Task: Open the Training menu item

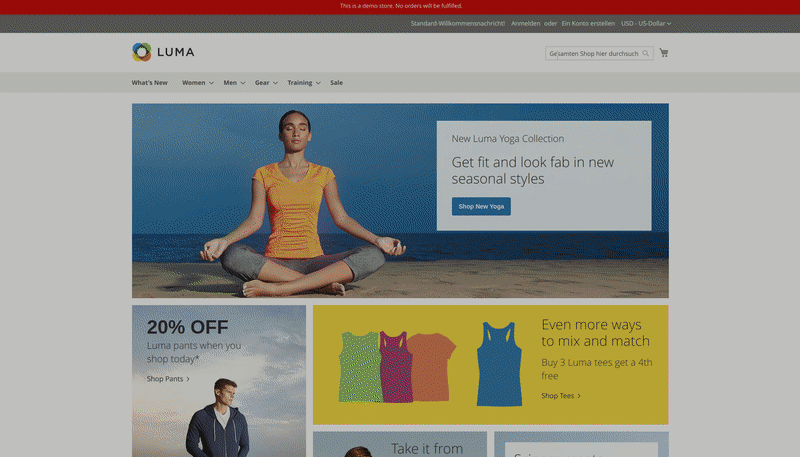Action: click(299, 83)
